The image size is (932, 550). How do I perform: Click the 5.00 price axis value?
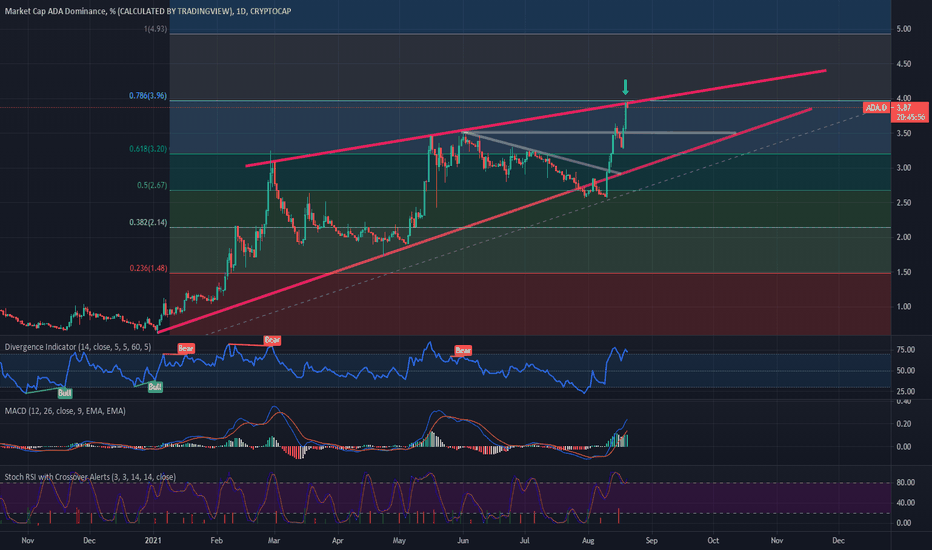click(x=903, y=29)
